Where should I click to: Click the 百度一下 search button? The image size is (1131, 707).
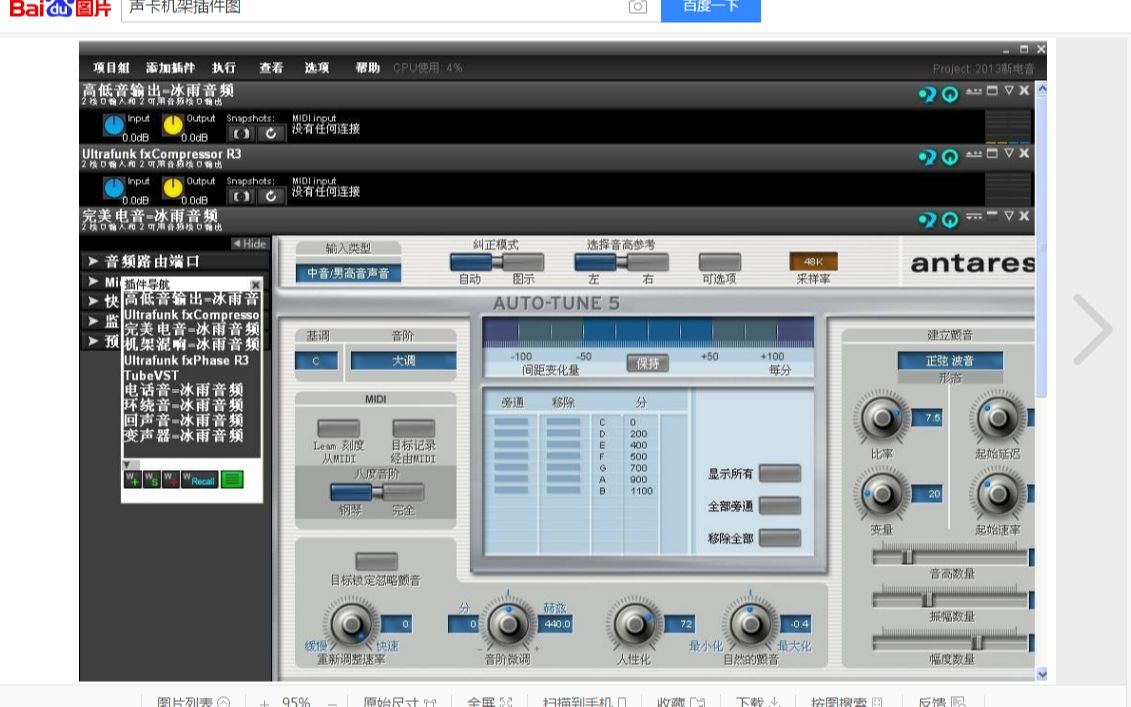click(x=710, y=9)
